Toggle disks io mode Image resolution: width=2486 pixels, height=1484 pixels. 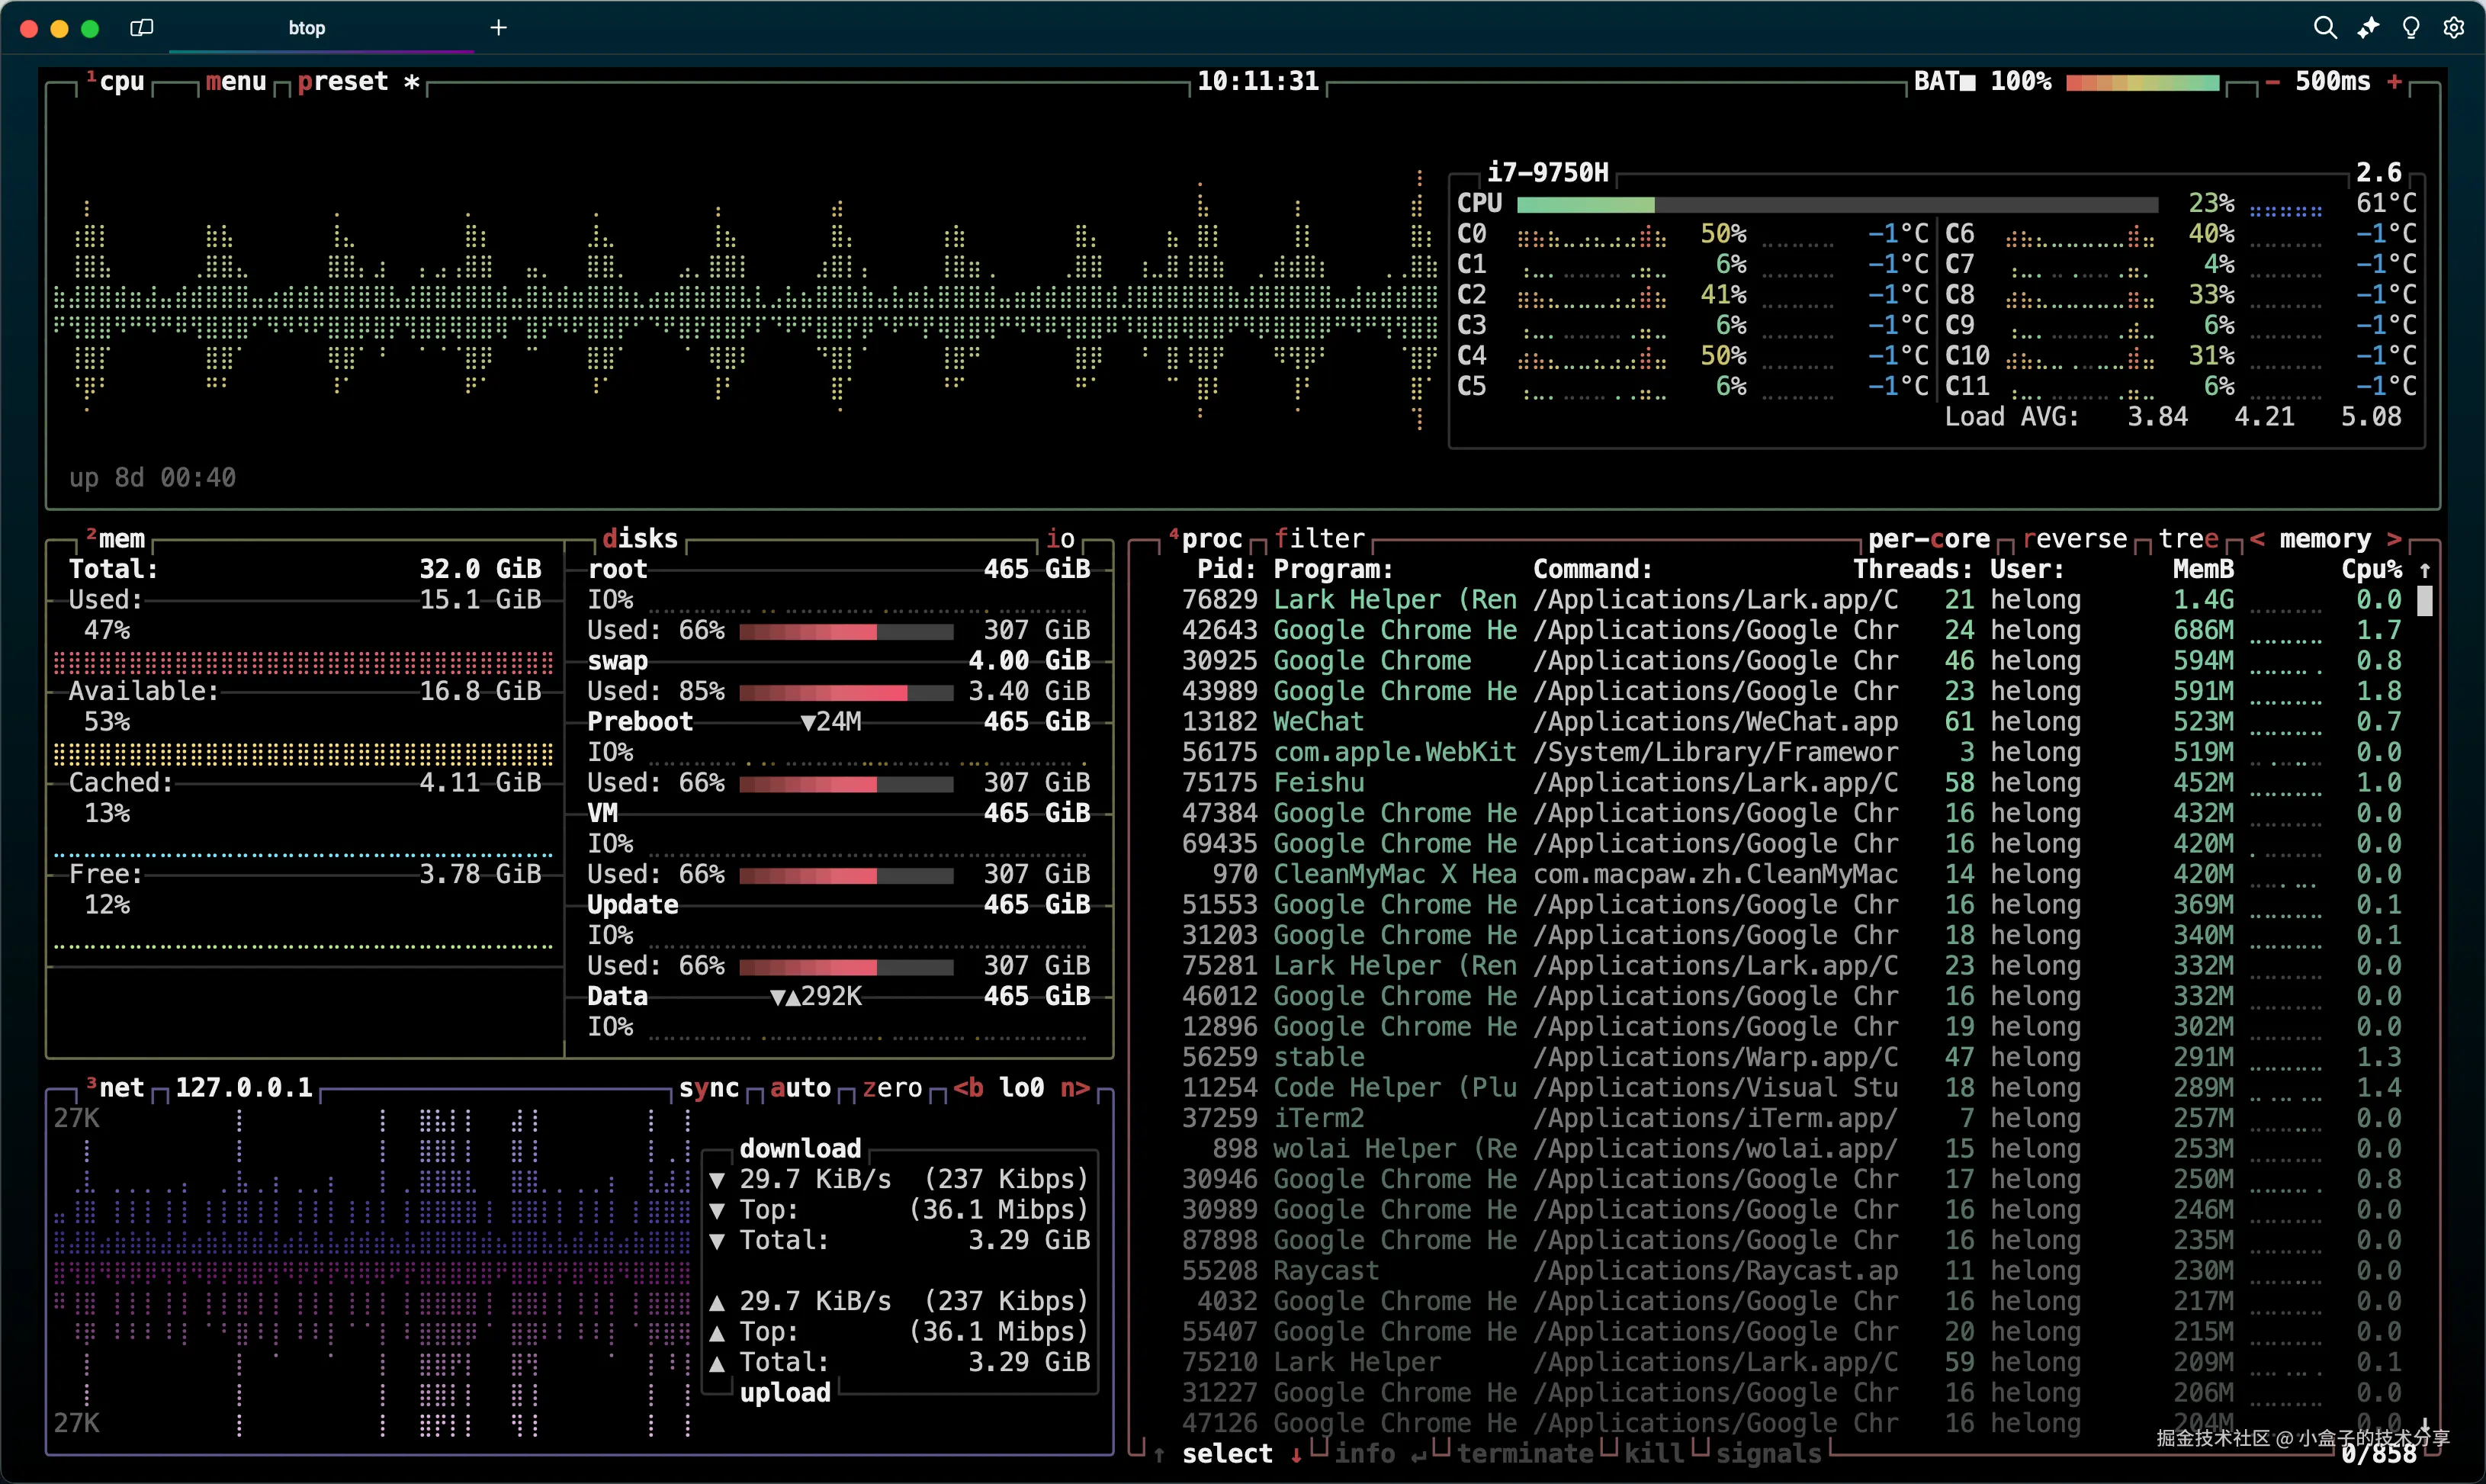coord(1060,539)
